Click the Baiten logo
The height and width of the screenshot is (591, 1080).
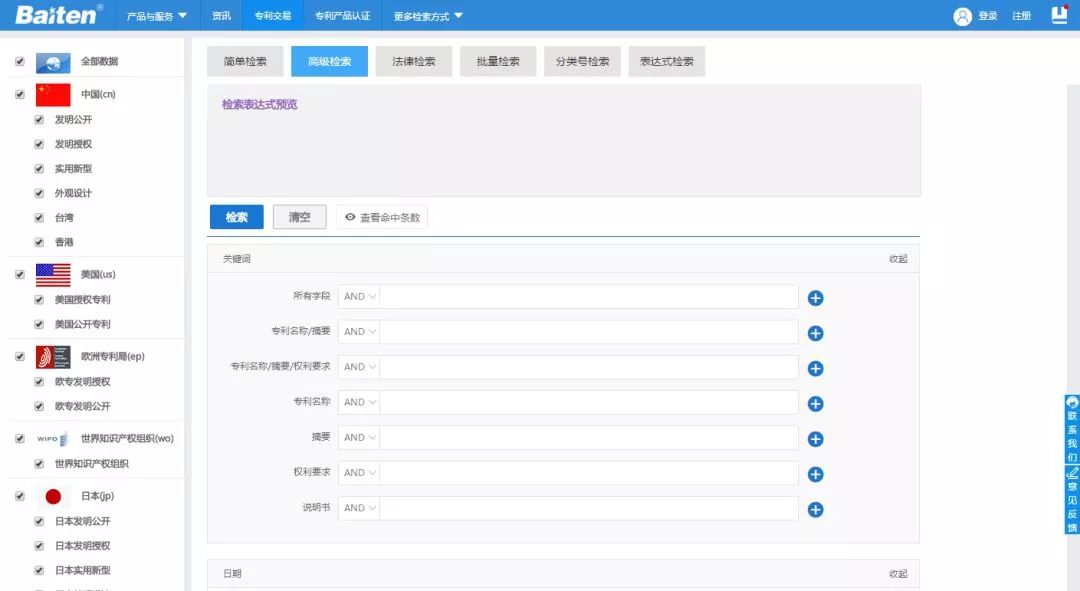(58, 15)
